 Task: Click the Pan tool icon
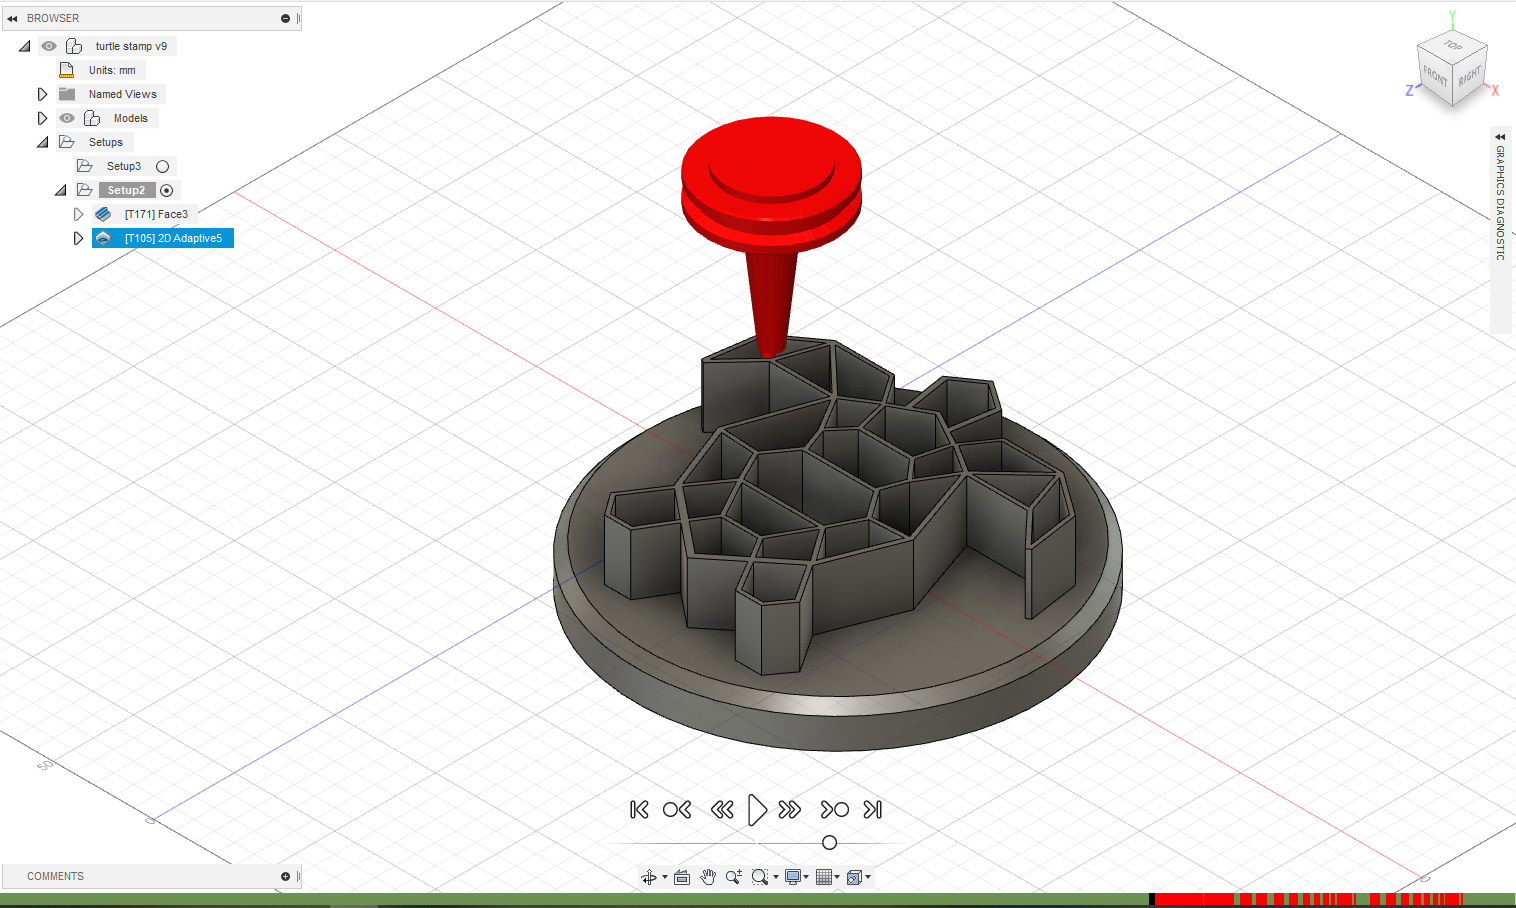(708, 877)
